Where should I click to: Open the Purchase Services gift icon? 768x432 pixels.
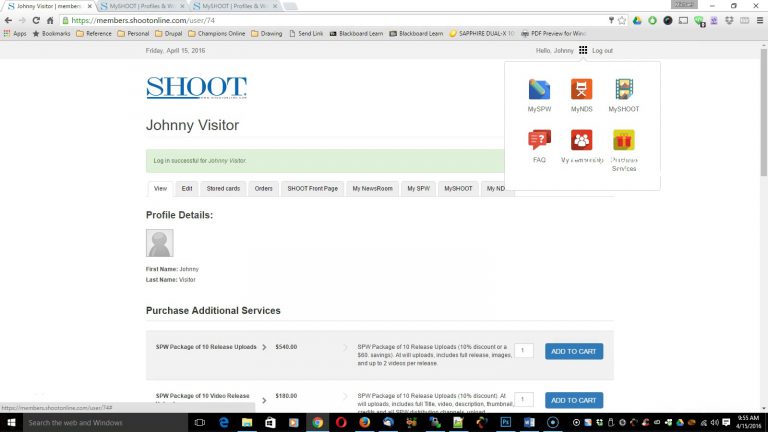tap(624, 140)
